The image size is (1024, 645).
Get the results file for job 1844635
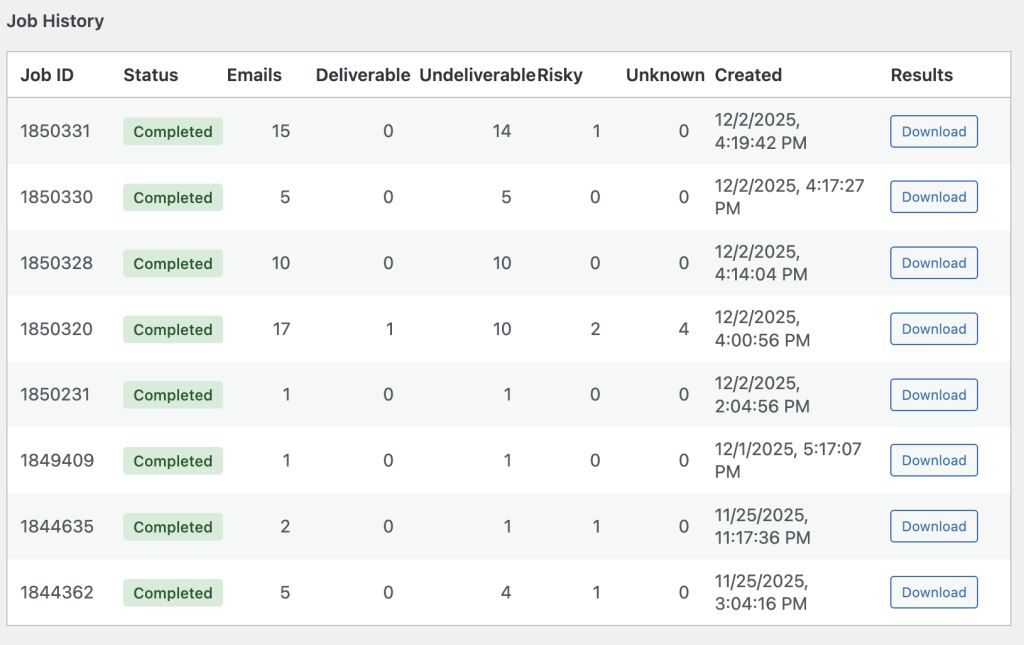[x=933, y=526]
